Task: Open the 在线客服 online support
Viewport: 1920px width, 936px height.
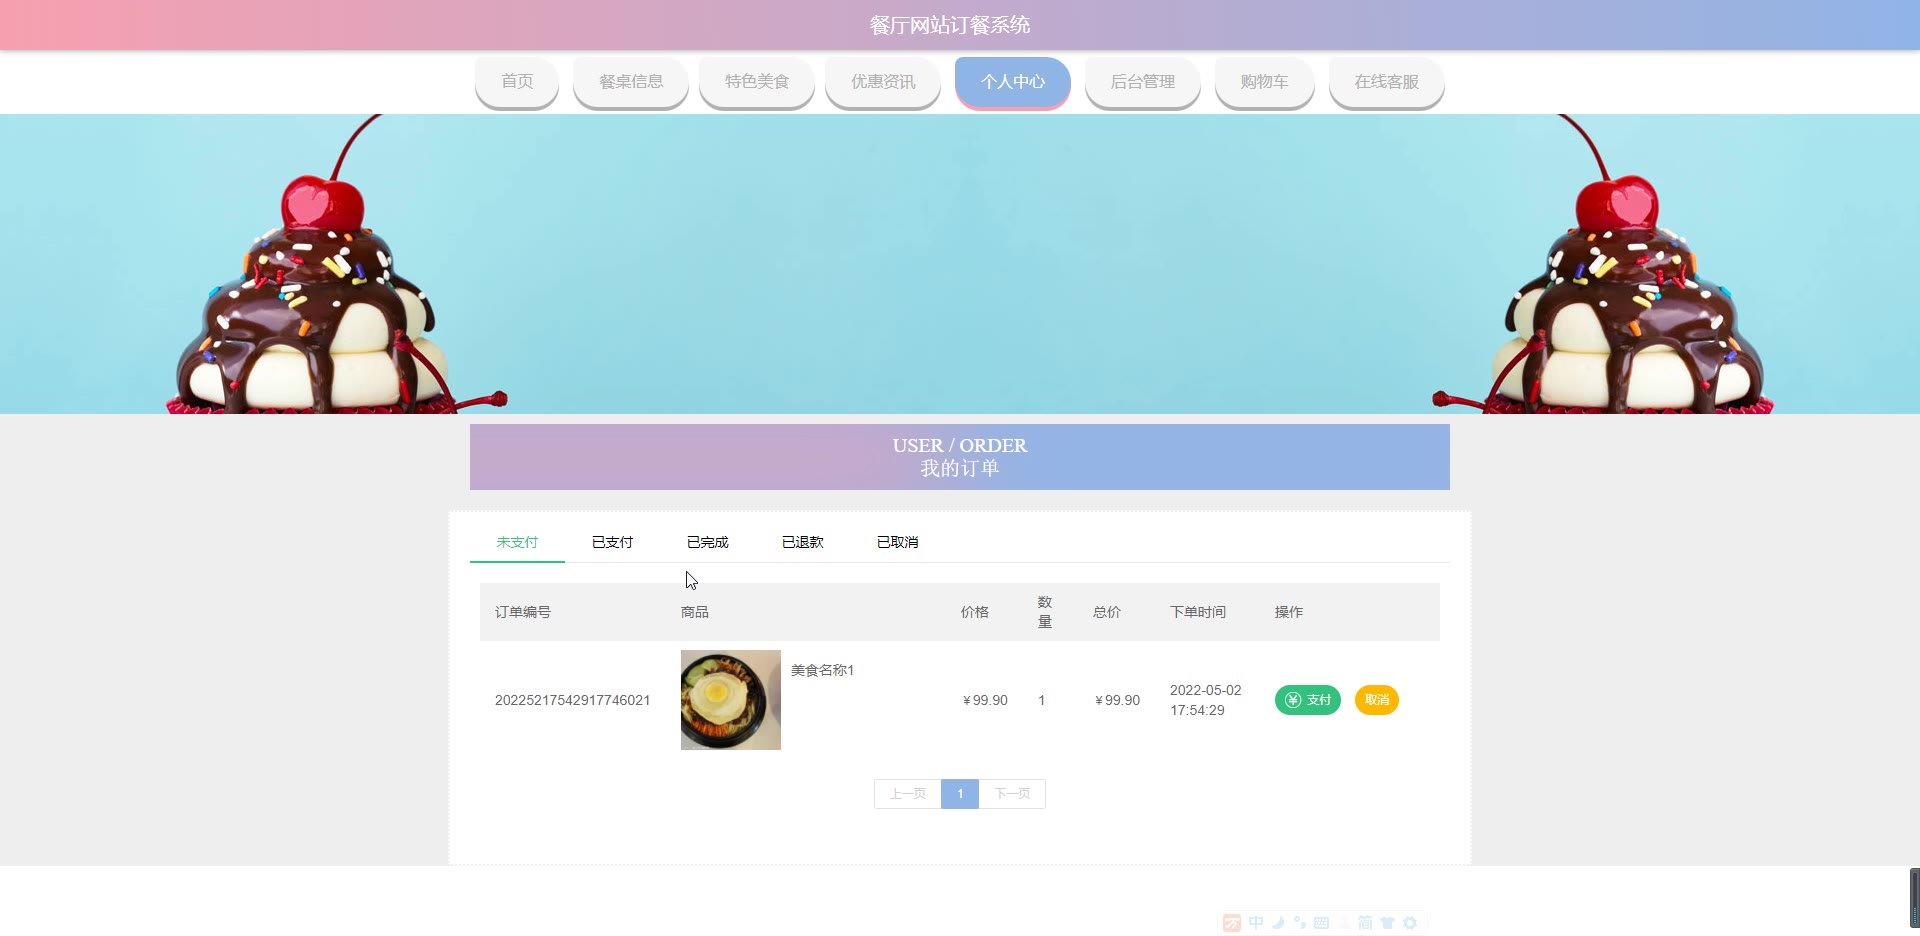Action: pos(1387,82)
